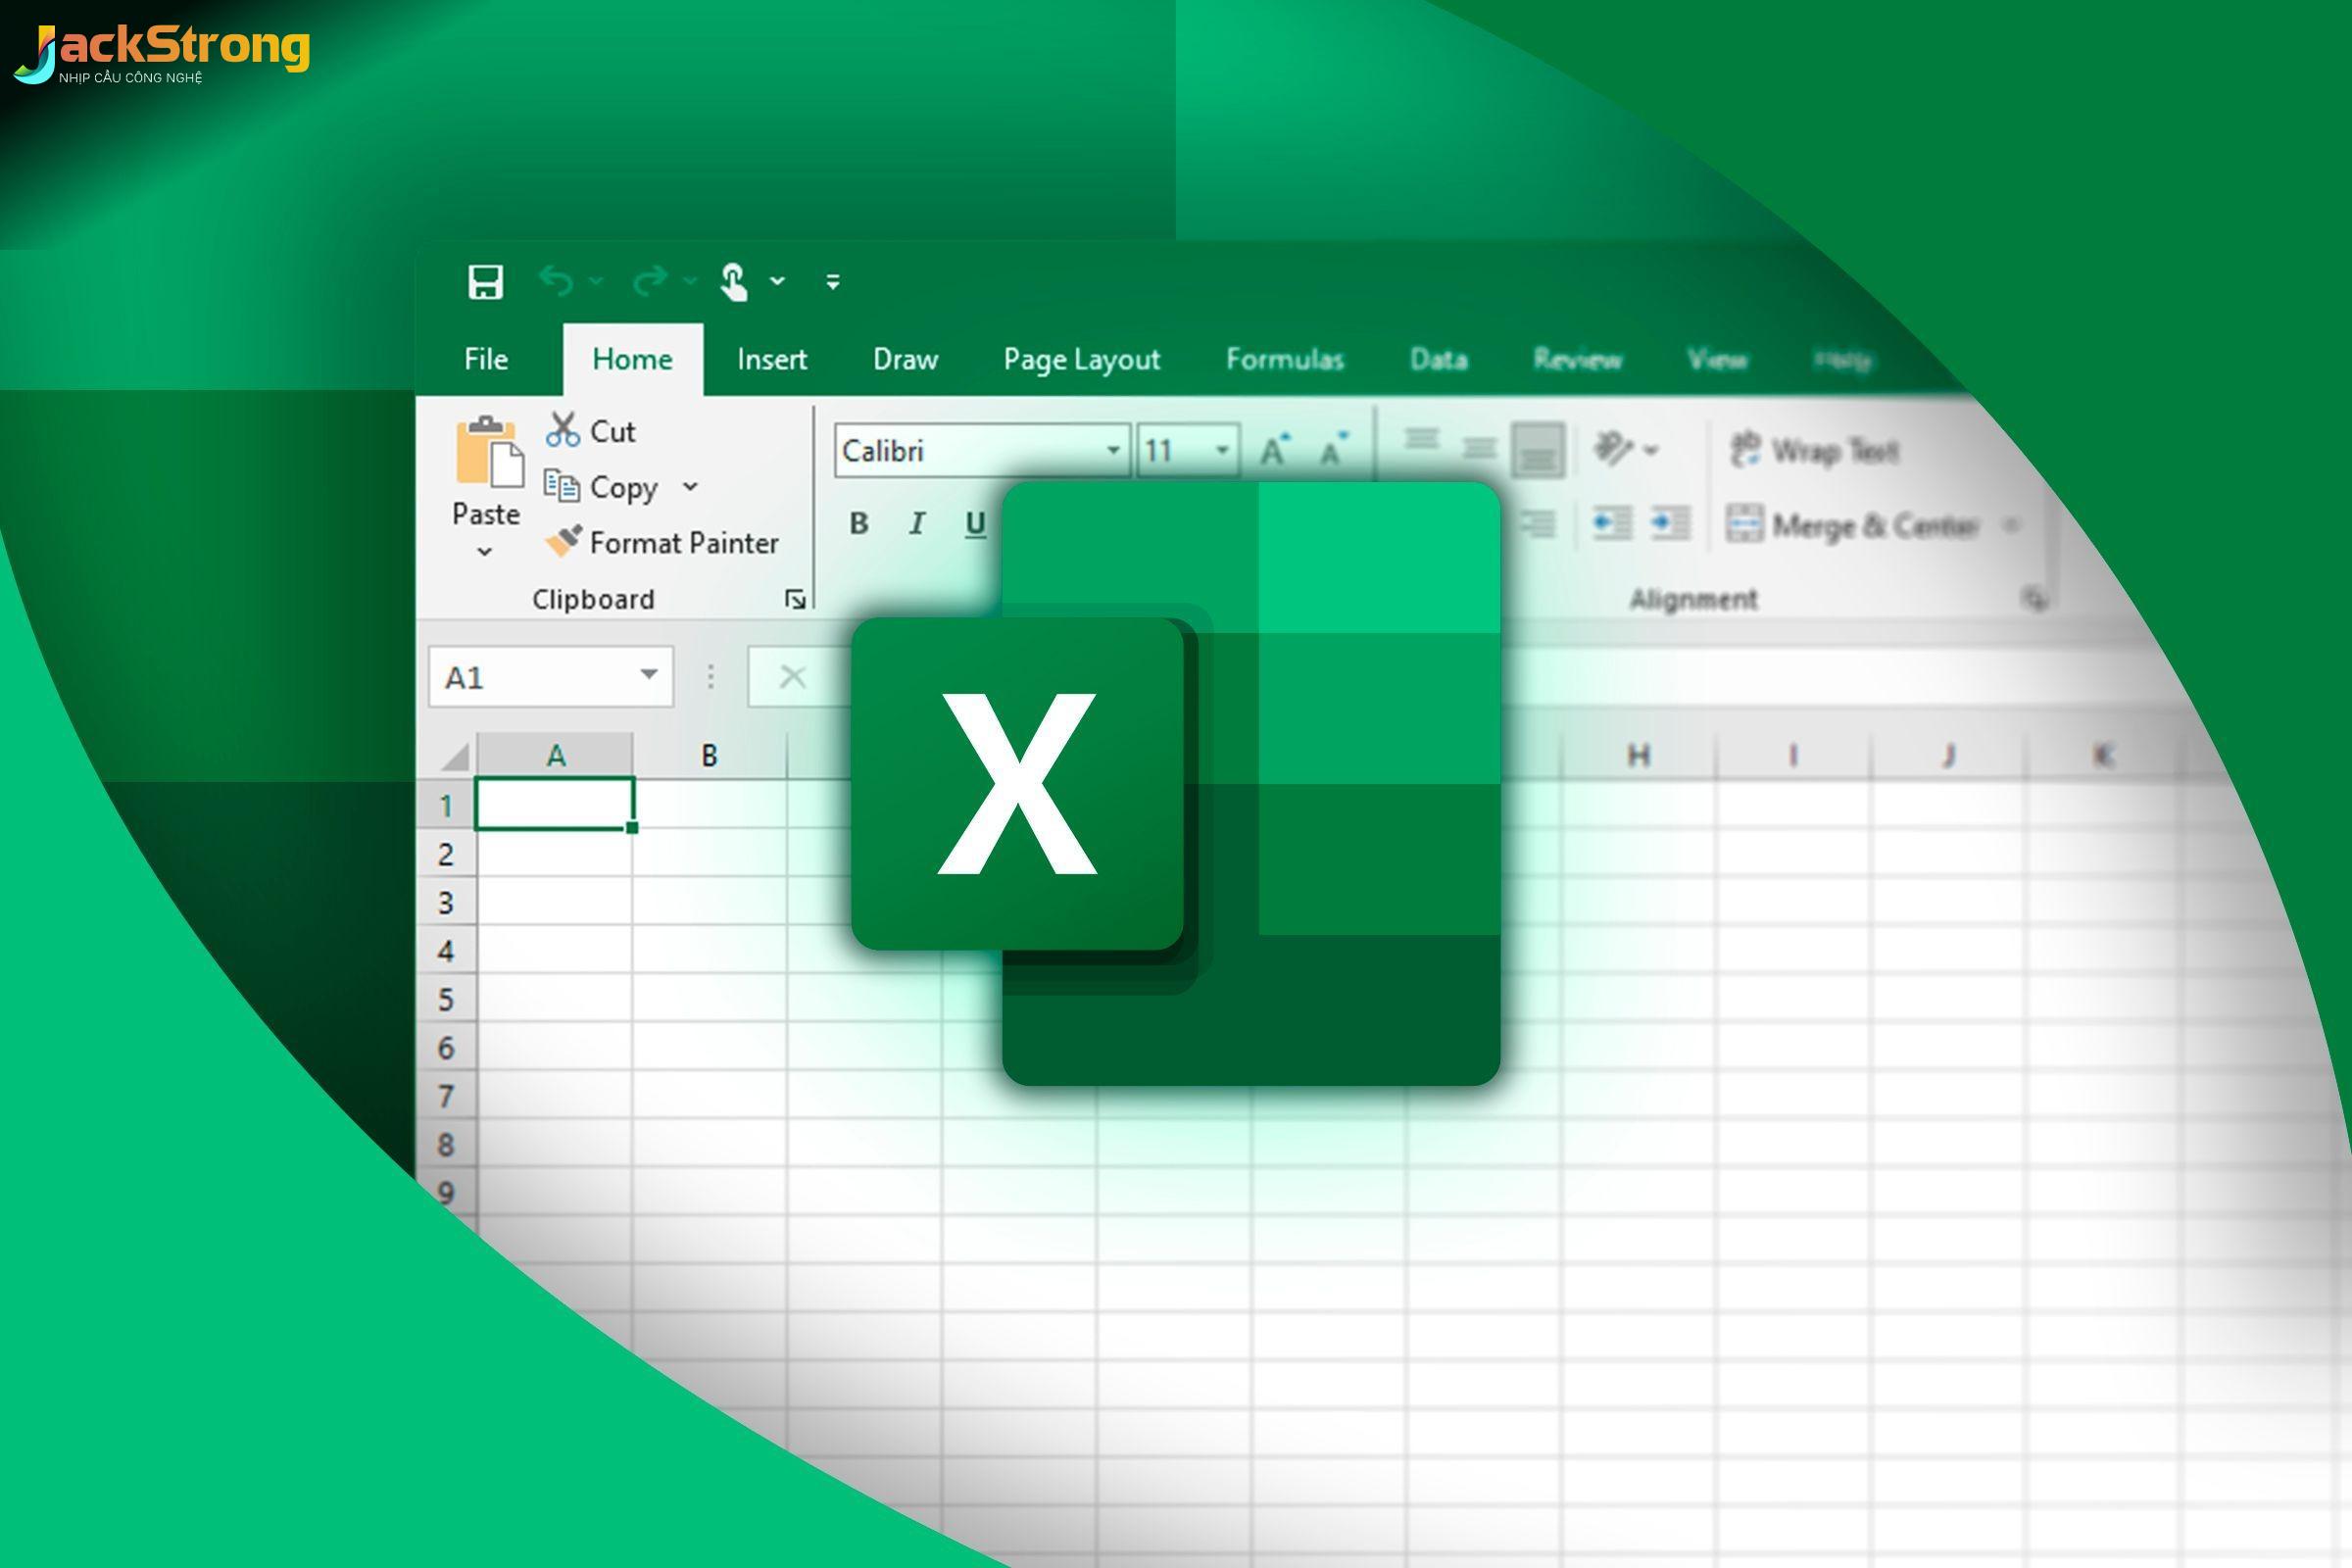This screenshot has height=1568, width=2352.
Task: Switch to the Insert tab
Action: (x=772, y=359)
